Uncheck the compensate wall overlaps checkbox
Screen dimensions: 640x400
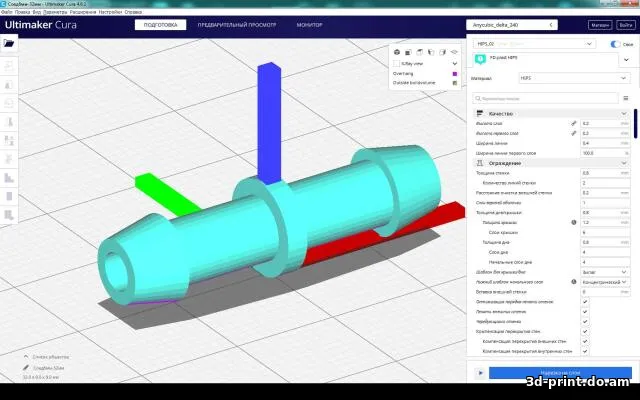[585, 331]
